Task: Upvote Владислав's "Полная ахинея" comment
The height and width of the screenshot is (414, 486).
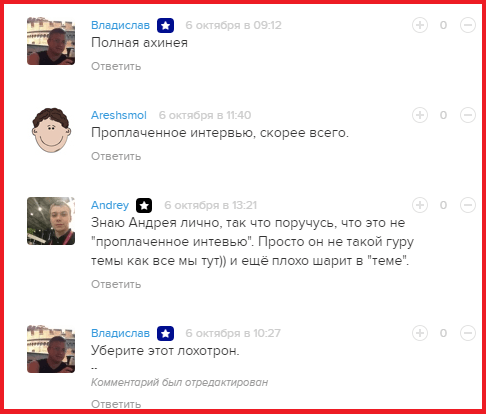Action: tap(420, 25)
